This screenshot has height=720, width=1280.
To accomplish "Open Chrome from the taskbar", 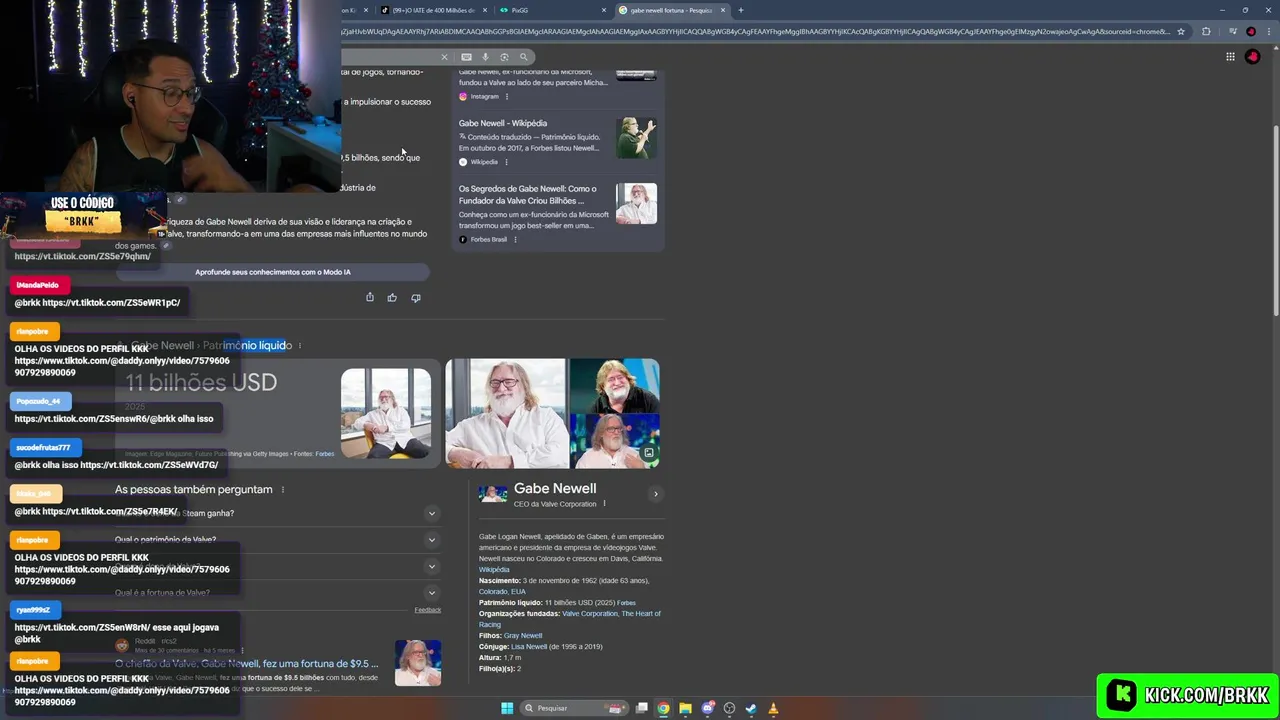I will [x=663, y=708].
